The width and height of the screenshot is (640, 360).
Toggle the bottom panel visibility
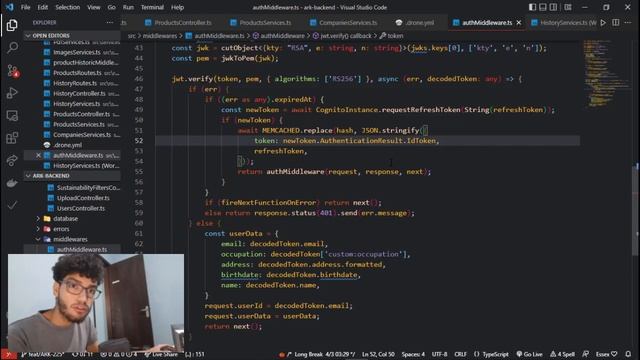(x=542, y=7)
